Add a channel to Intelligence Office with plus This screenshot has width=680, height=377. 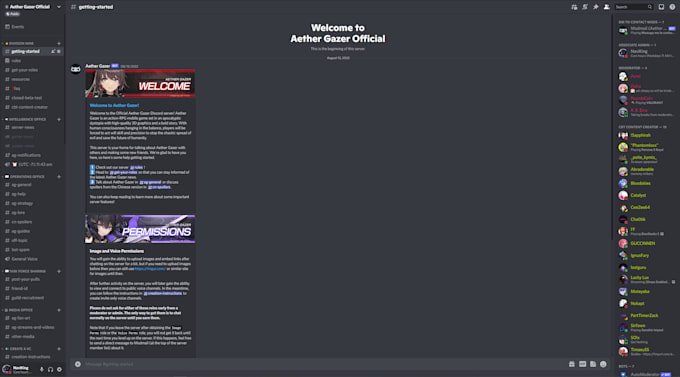(59, 119)
